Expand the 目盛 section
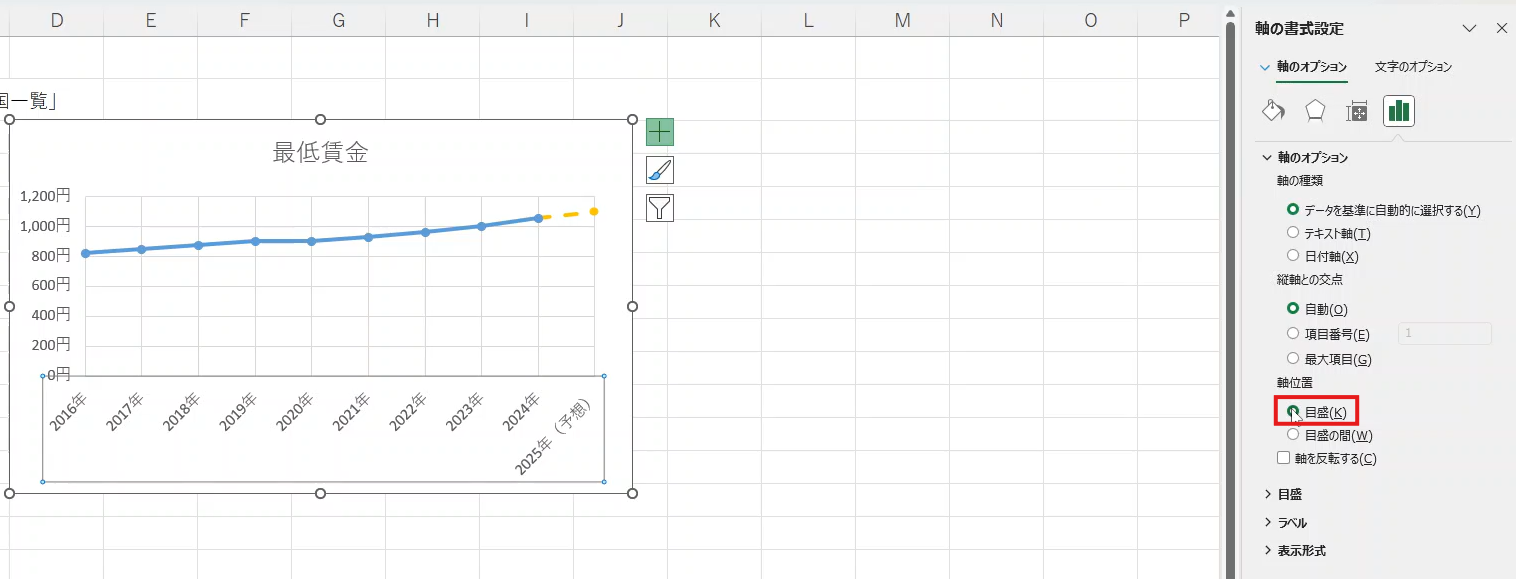Image resolution: width=1516 pixels, height=579 pixels. 1289,494
